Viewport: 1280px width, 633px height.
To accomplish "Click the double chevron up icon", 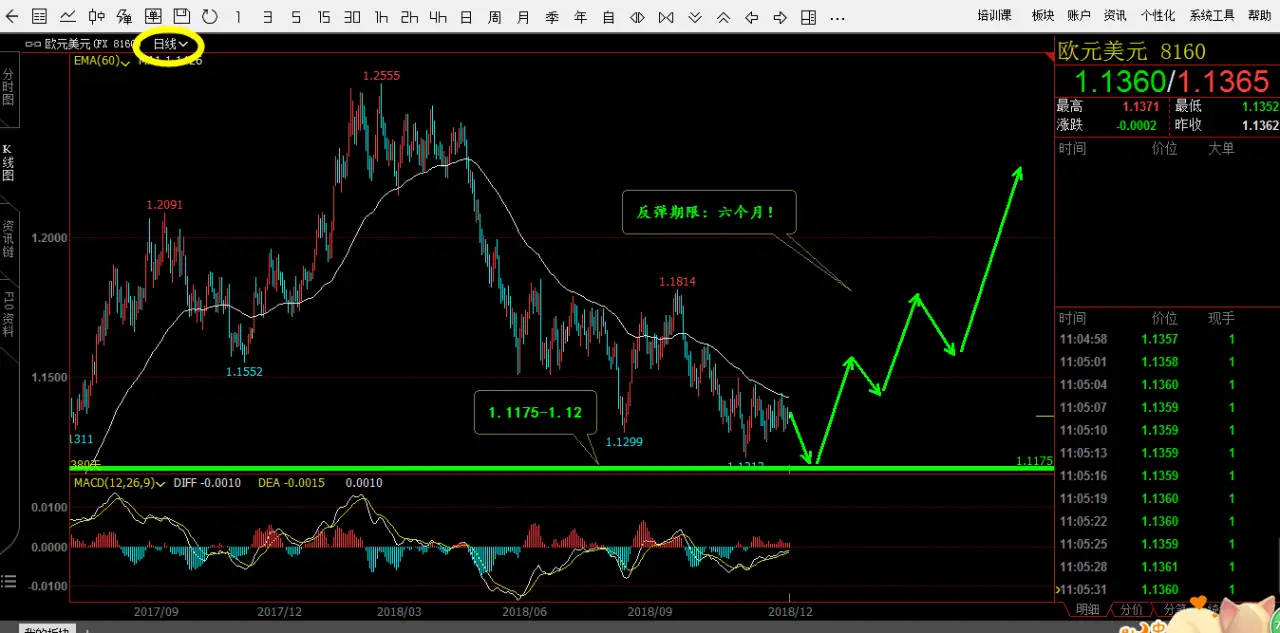I will point(723,17).
